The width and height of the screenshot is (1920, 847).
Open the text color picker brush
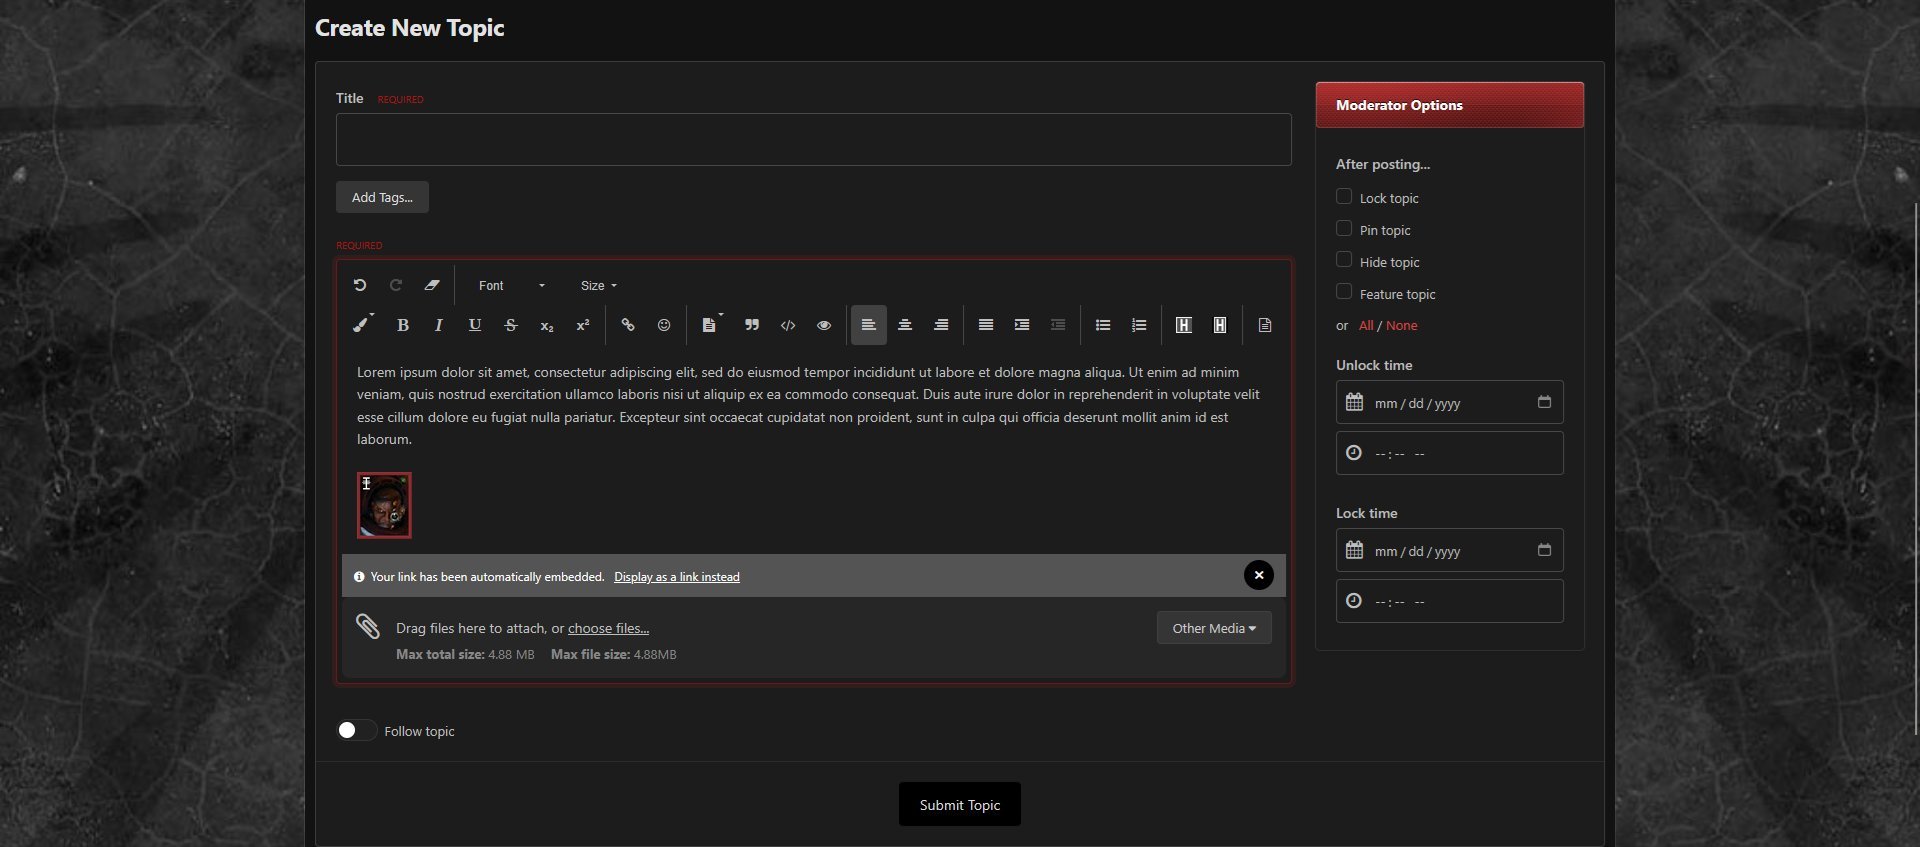point(362,325)
